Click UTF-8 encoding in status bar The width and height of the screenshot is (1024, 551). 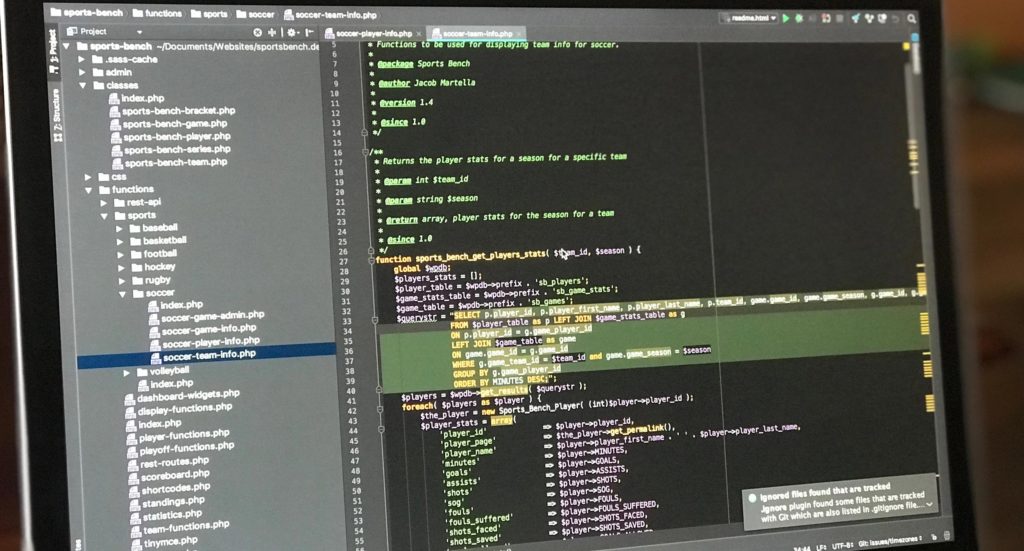pyautogui.click(x=842, y=545)
